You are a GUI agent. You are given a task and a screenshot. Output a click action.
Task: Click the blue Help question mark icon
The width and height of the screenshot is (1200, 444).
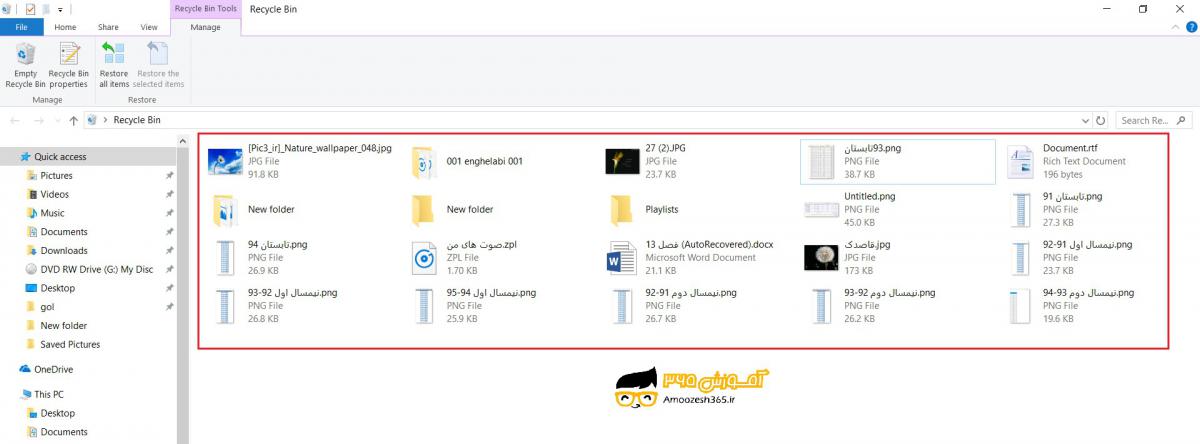pyautogui.click(x=1190, y=28)
